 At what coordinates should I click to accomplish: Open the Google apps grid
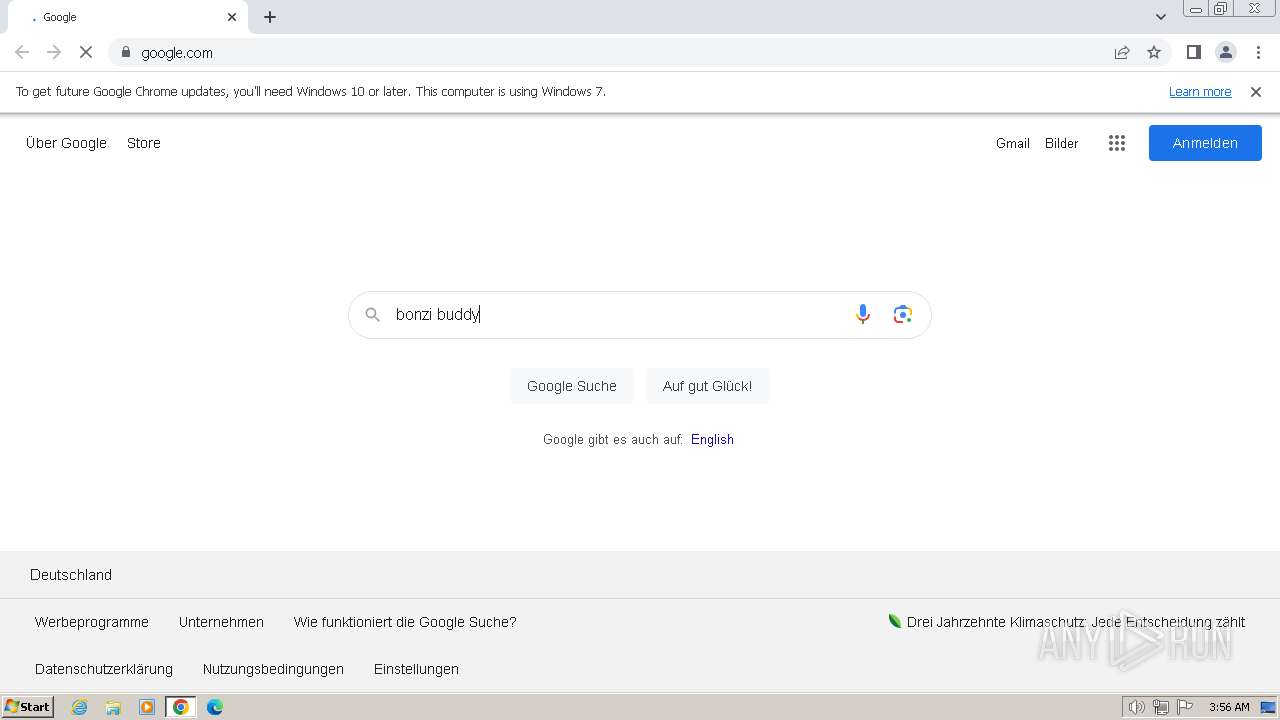(x=1117, y=143)
